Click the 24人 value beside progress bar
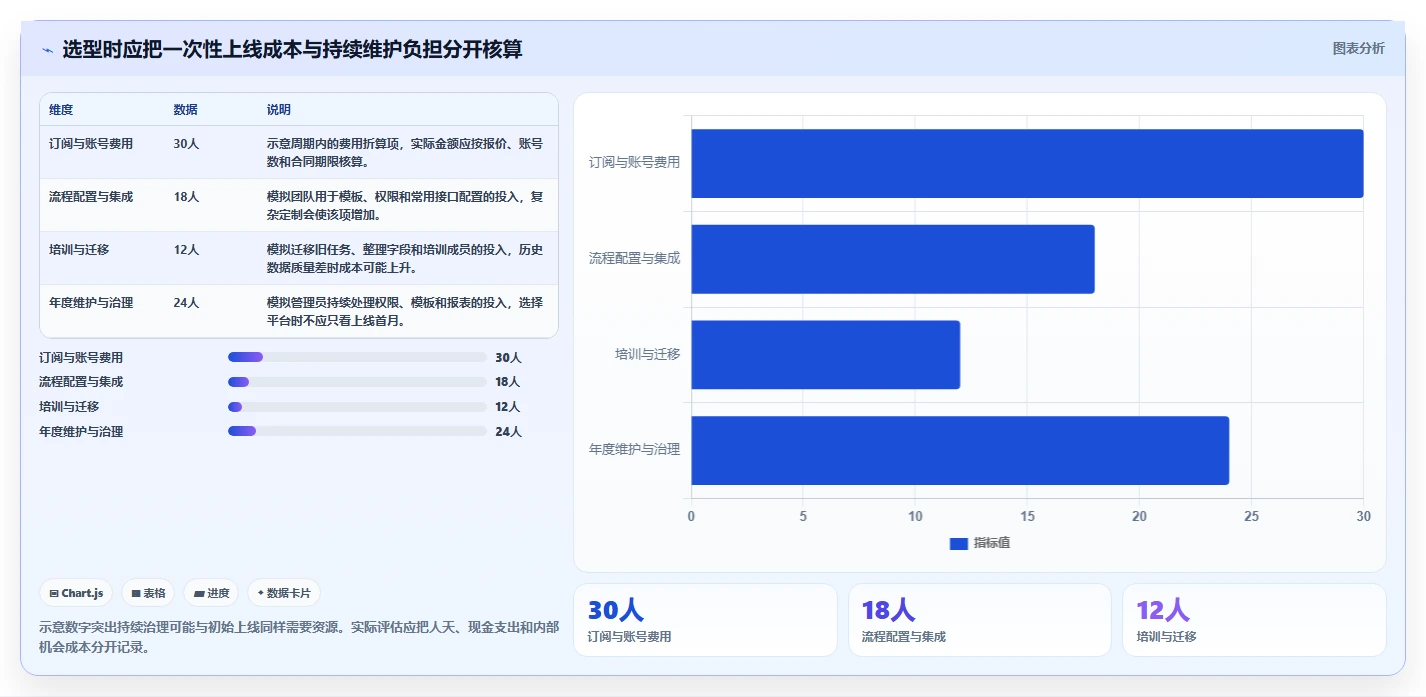1426x697 pixels. 508,432
